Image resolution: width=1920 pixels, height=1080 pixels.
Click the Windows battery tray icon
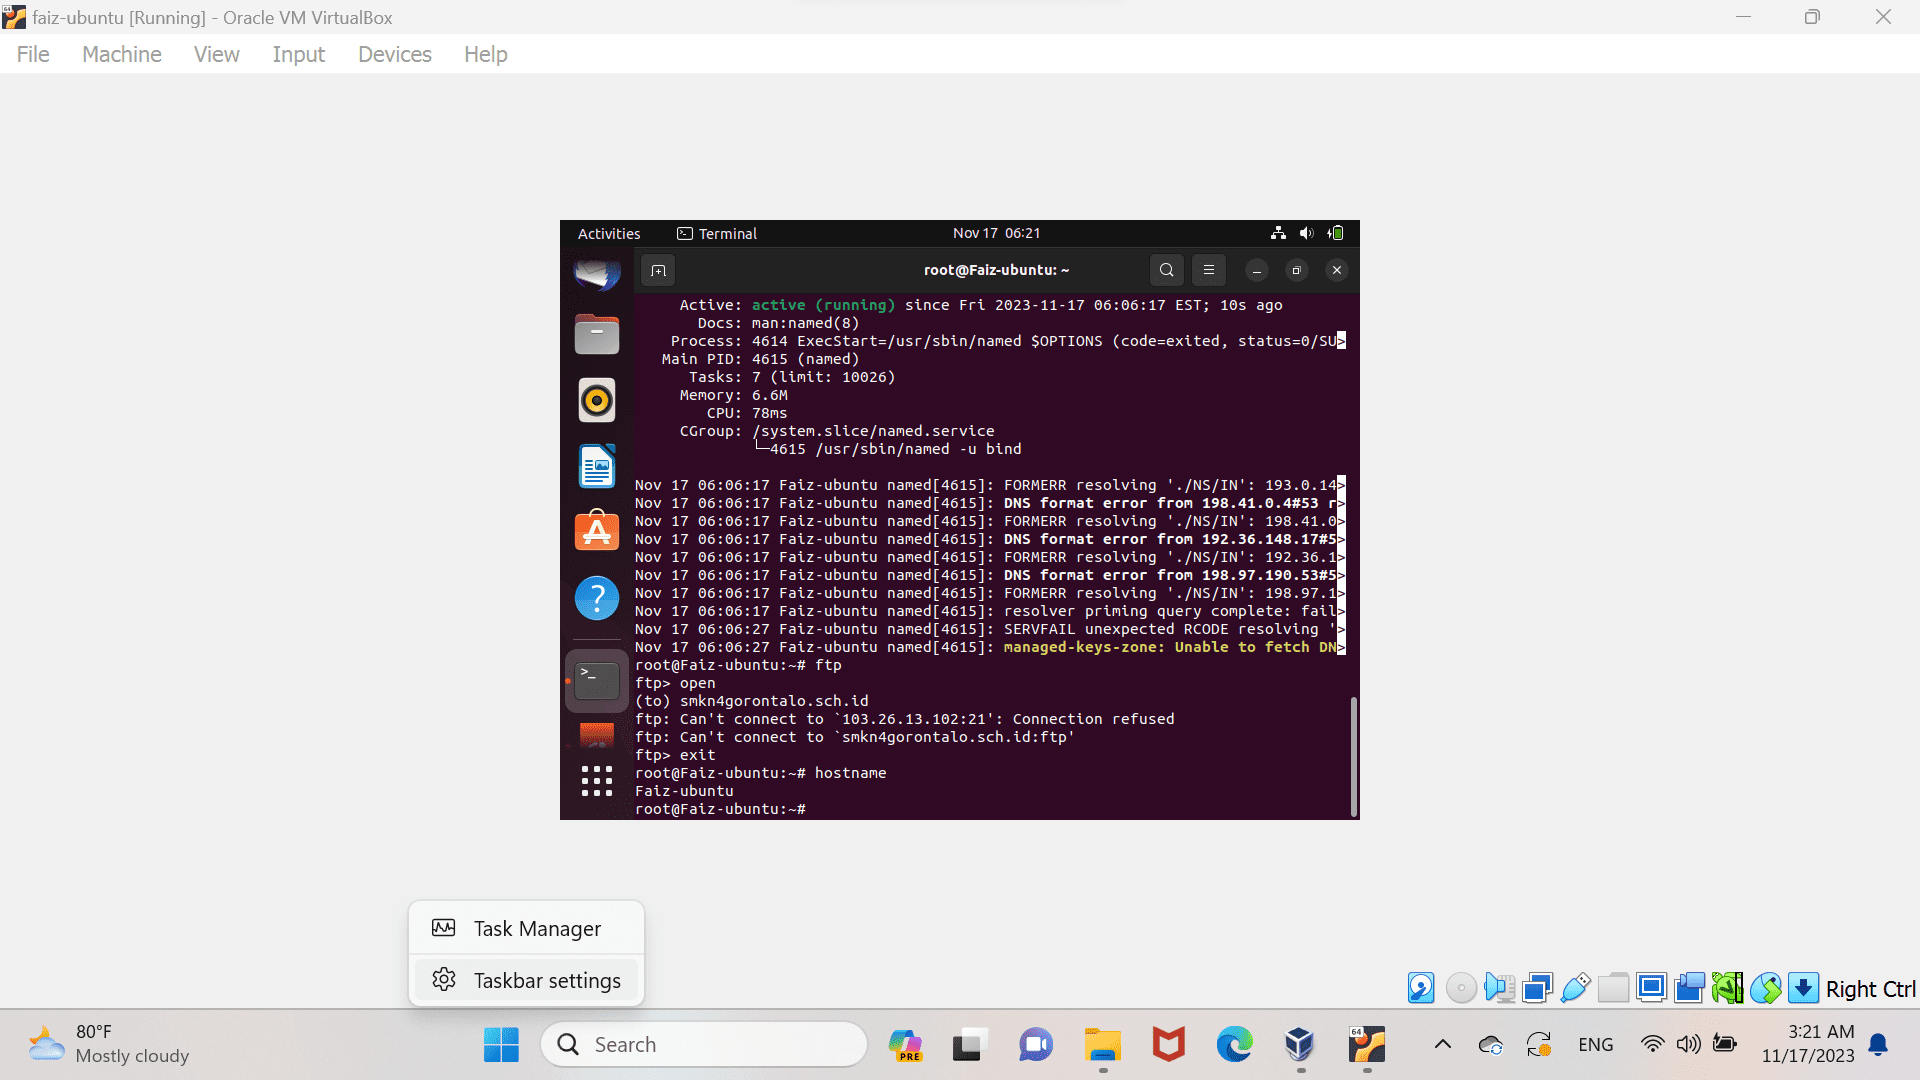pyautogui.click(x=1725, y=1045)
